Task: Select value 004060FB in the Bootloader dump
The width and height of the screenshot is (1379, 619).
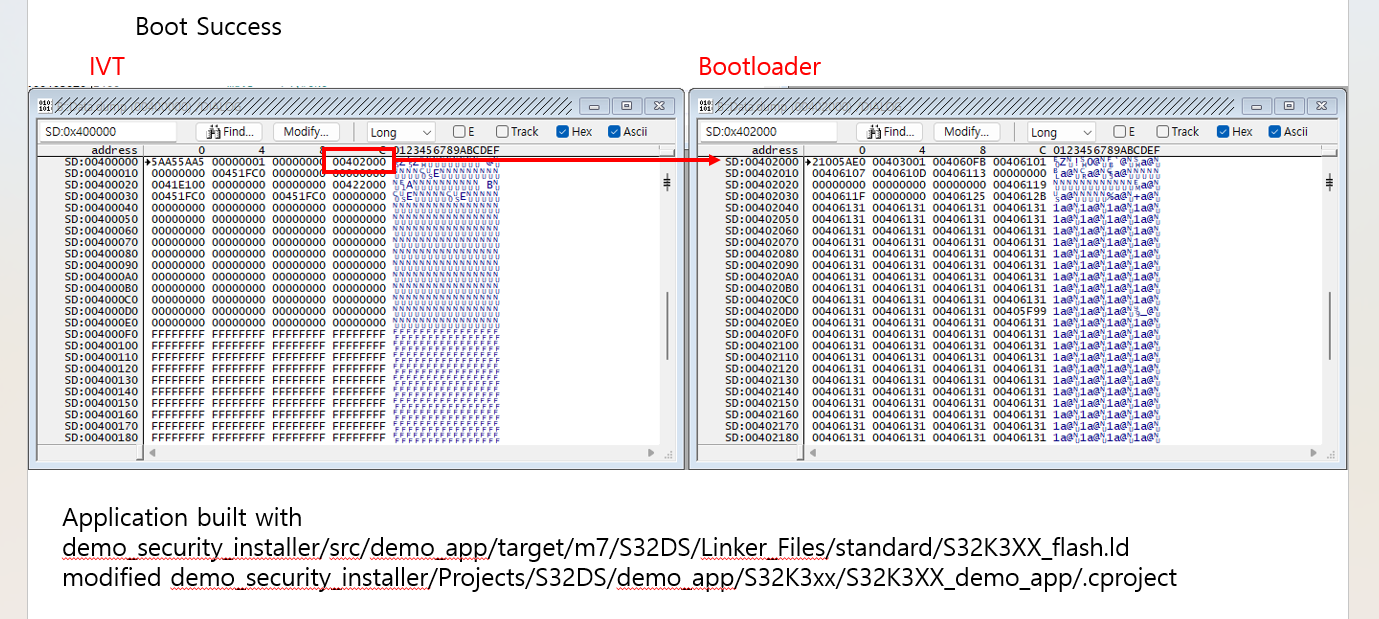Action: coord(958,162)
